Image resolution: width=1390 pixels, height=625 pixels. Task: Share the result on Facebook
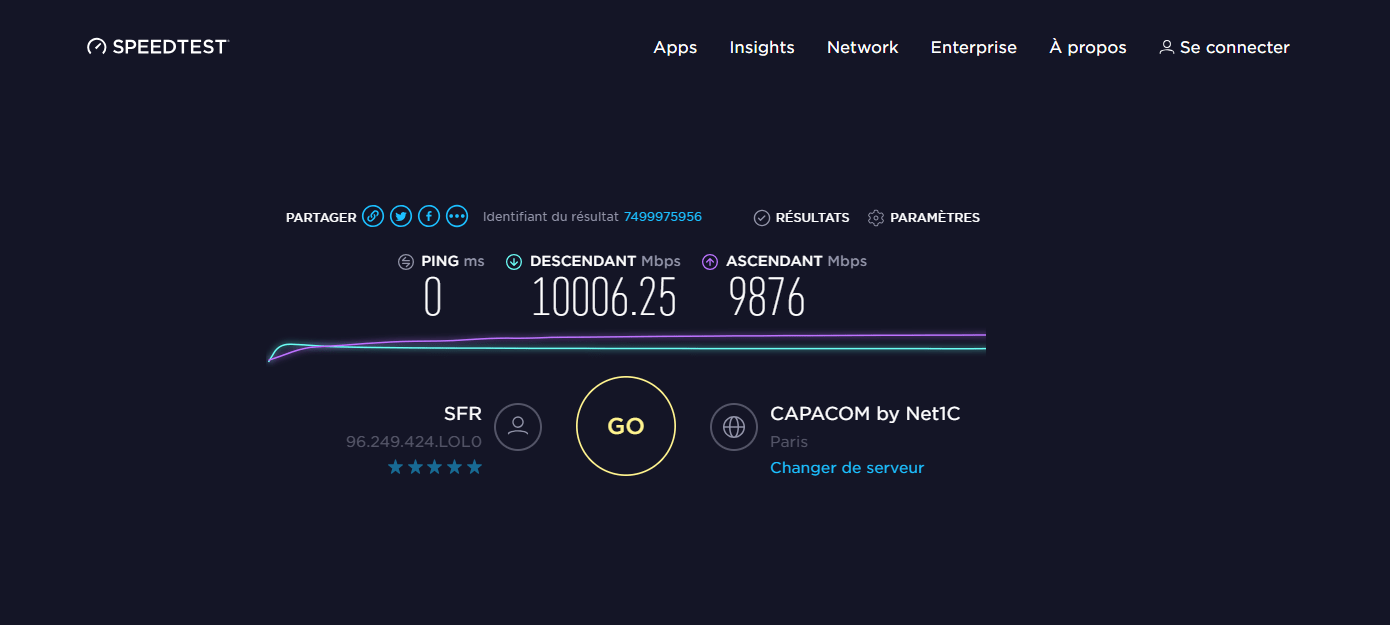click(429, 216)
